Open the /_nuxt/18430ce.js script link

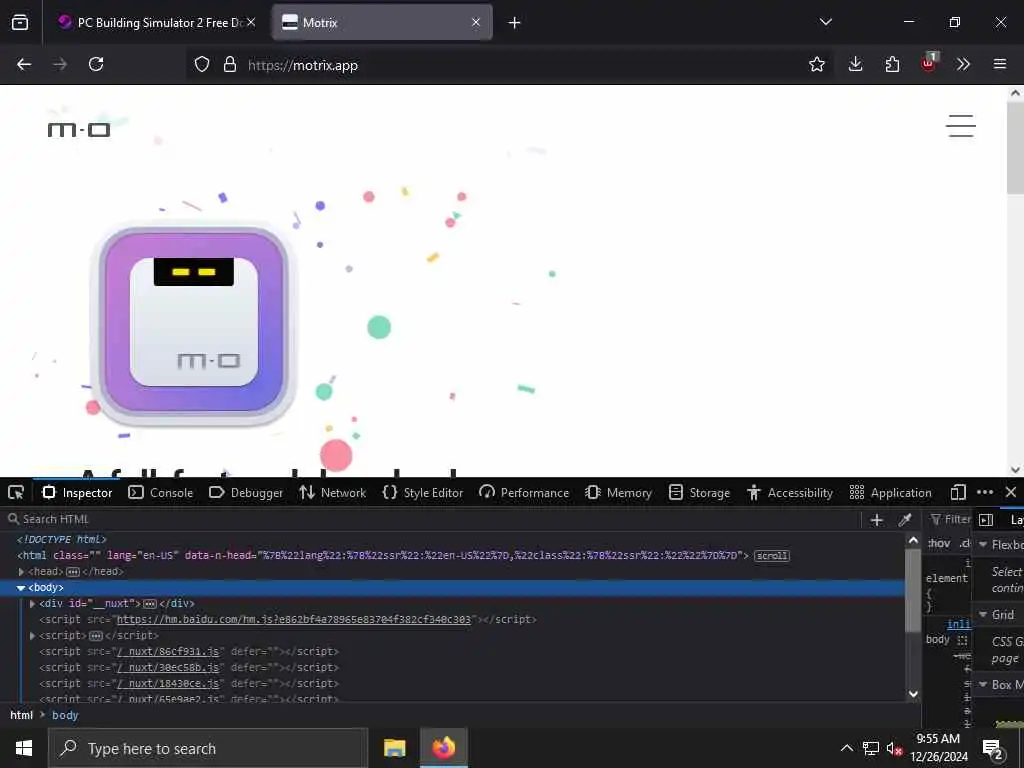click(168, 683)
